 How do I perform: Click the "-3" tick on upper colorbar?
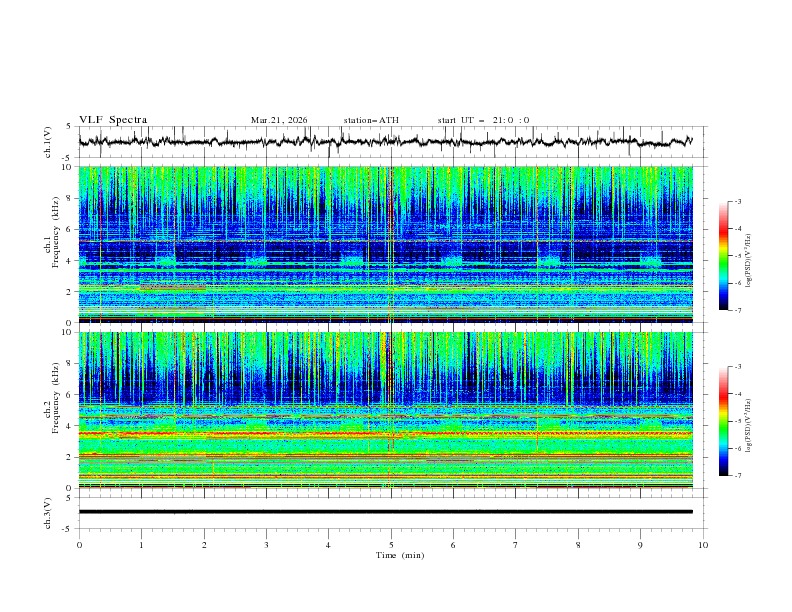point(737,201)
